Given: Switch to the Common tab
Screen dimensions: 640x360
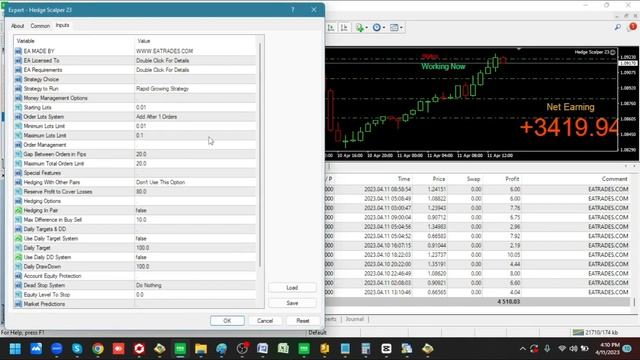Looking at the screenshot, I should coord(40,26).
